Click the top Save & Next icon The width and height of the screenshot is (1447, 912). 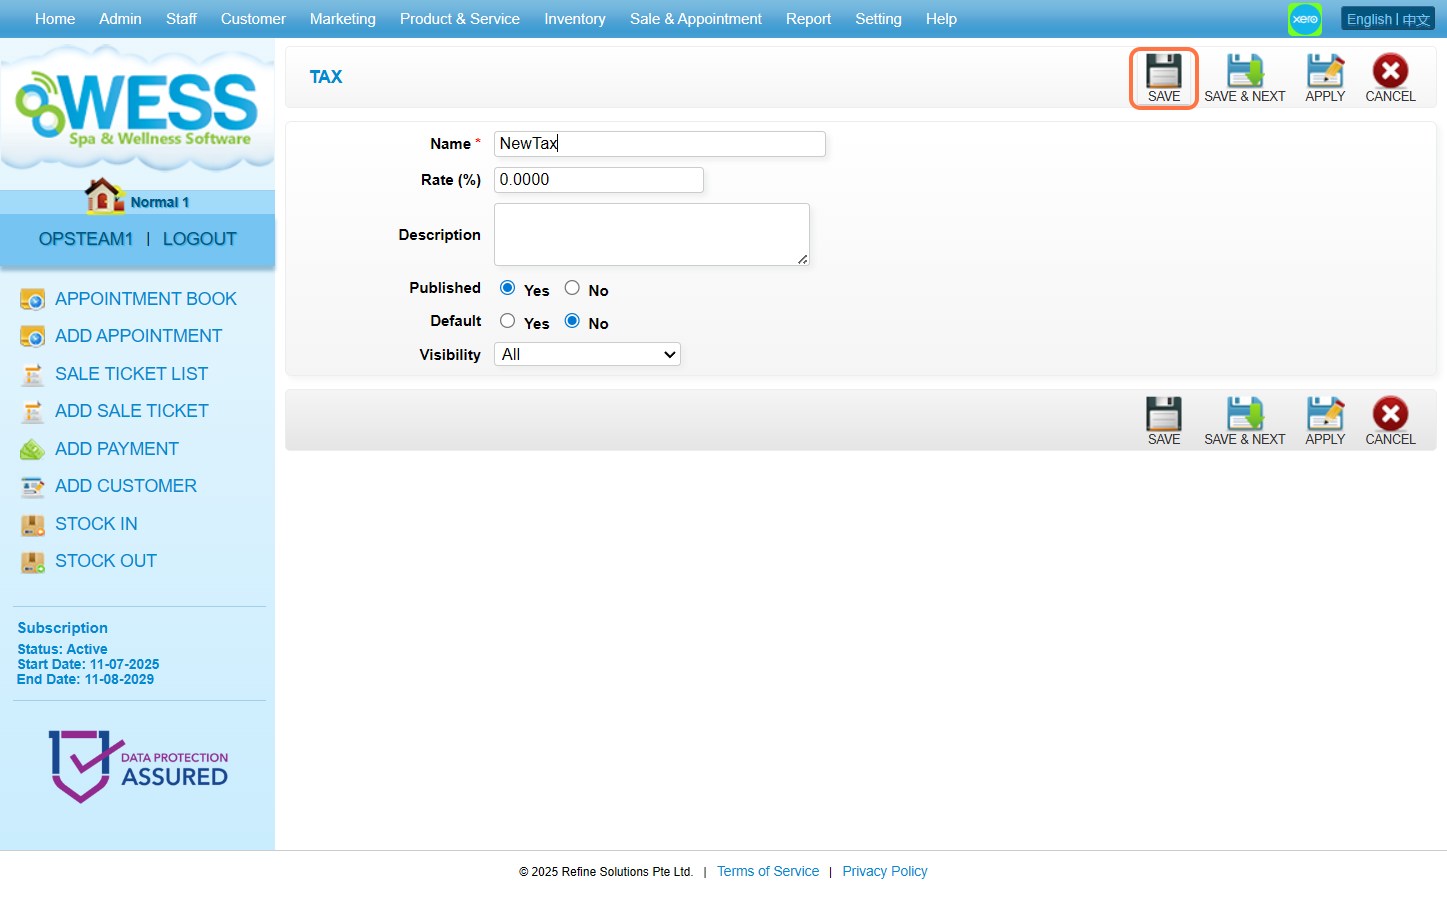click(x=1244, y=71)
